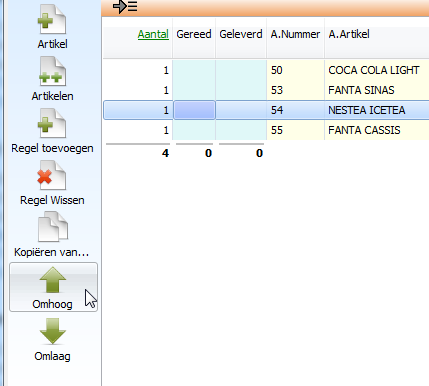Image resolution: width=429 pixels, height=386 pixels.
Task: Click article number 50 cell
Action: tap(295, 70)
